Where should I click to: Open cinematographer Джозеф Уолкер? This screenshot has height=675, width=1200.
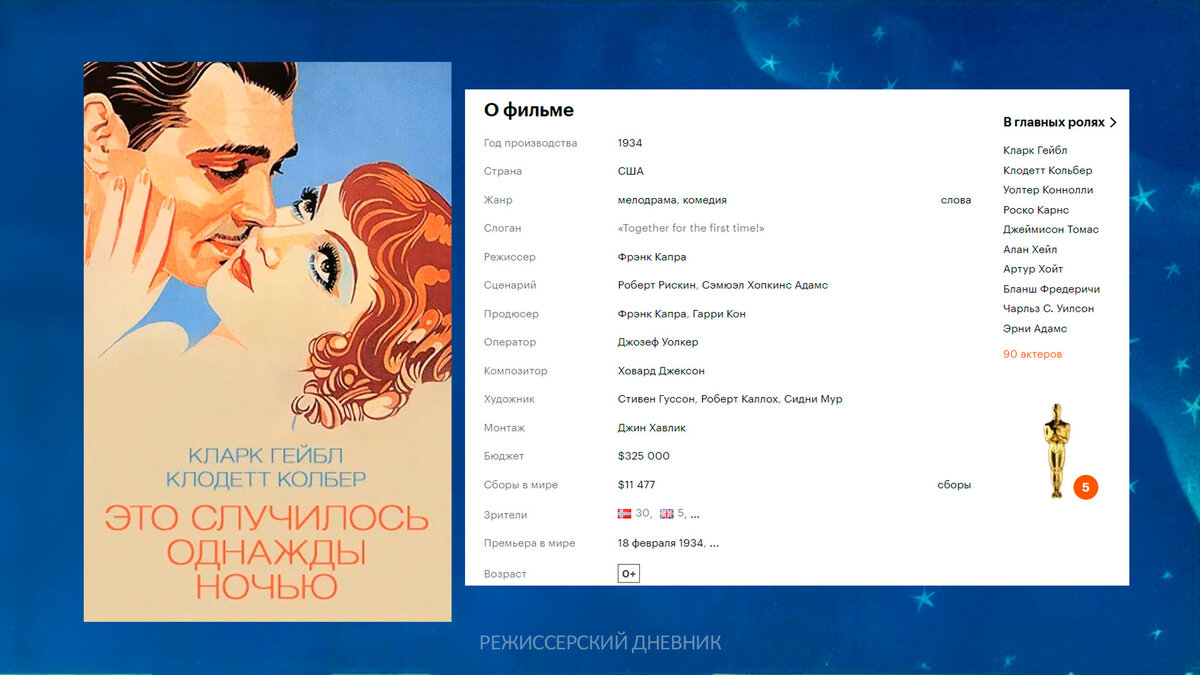[658, 342]
